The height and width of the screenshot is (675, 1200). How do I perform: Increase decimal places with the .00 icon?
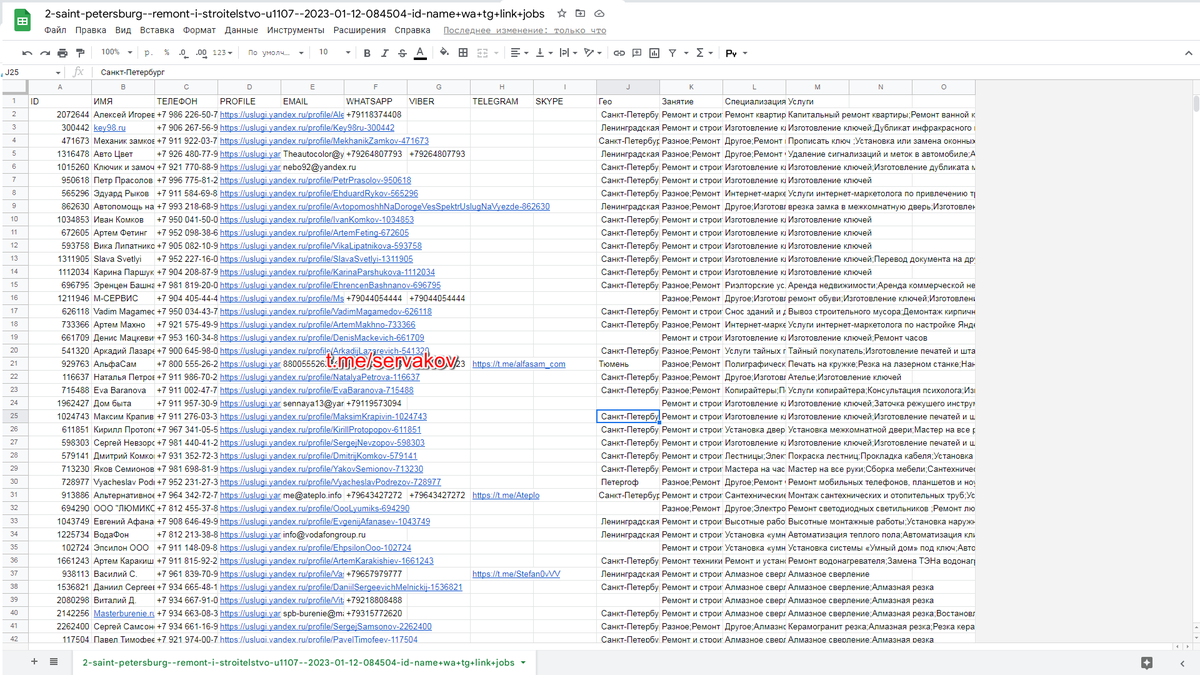pyautogui.click(x=201, y=53)
